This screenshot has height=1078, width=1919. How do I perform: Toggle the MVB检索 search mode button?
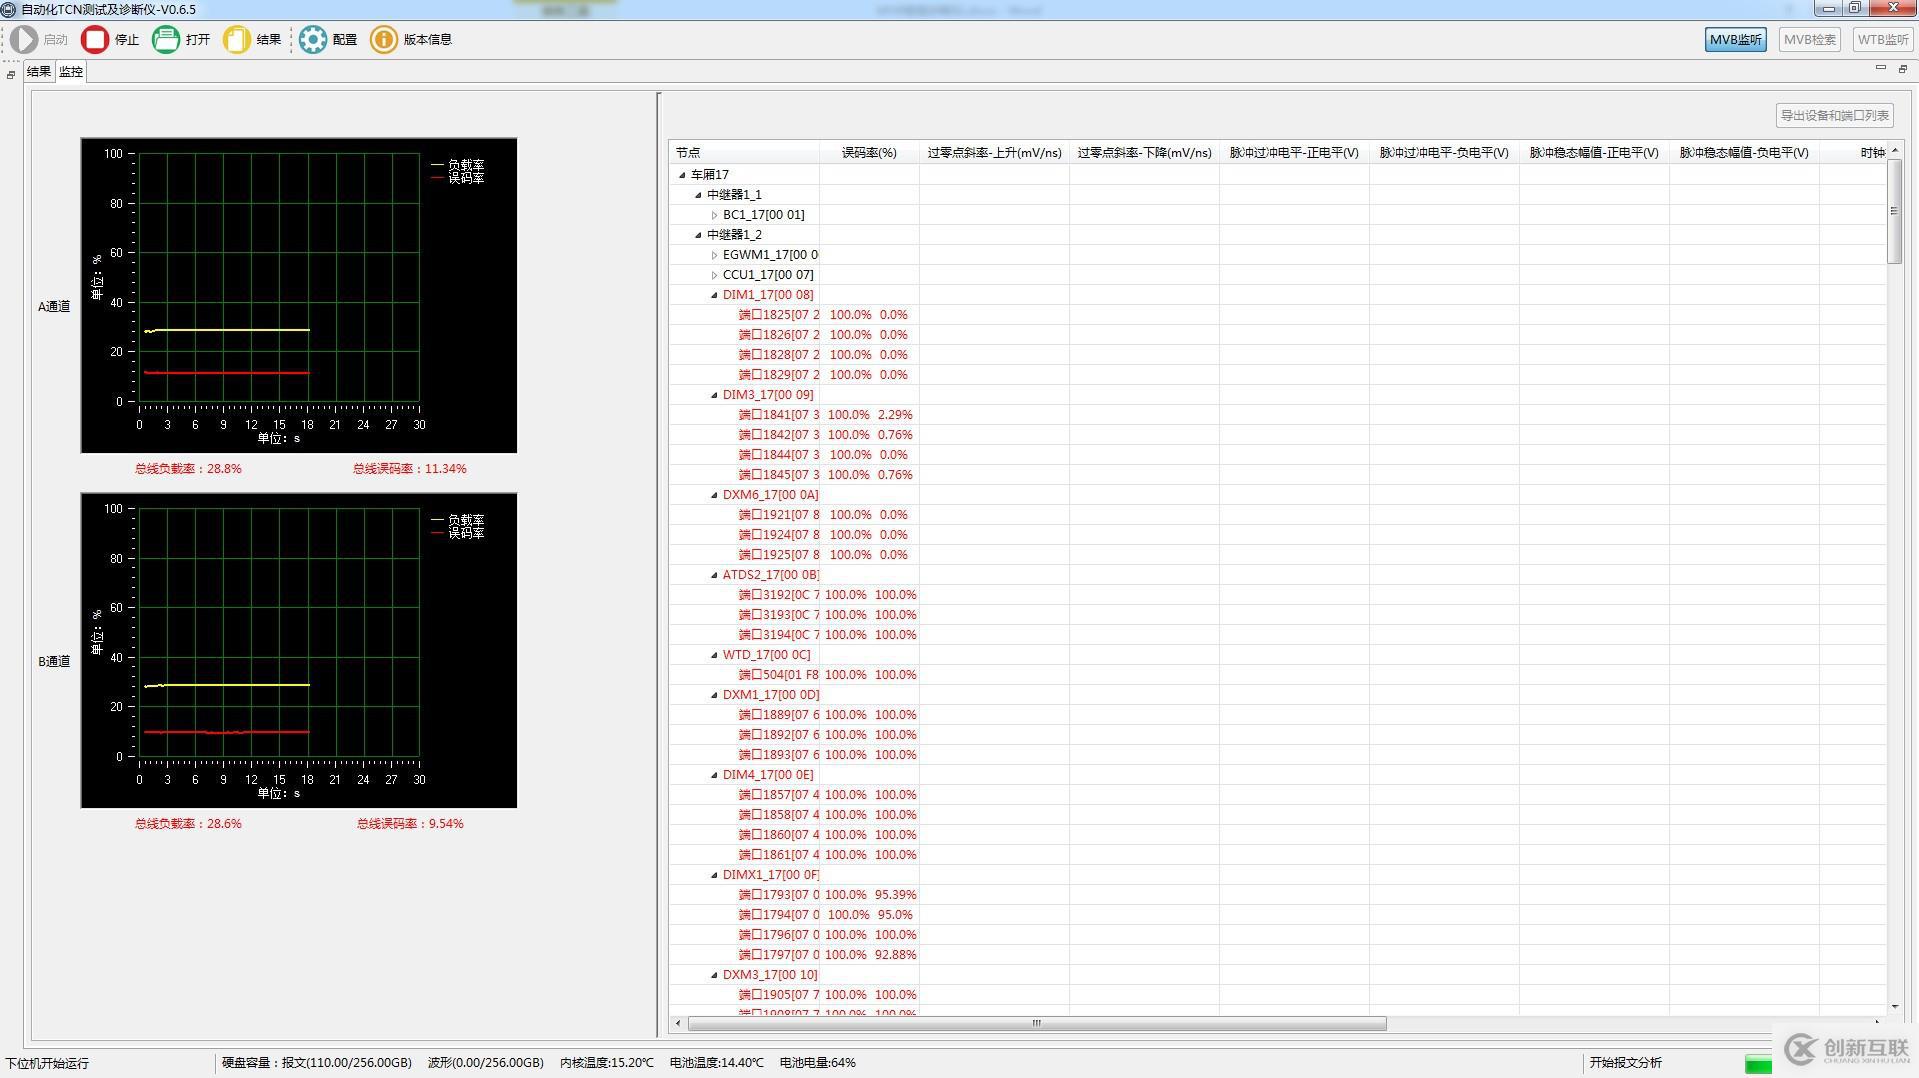(x=1809, y=40)
